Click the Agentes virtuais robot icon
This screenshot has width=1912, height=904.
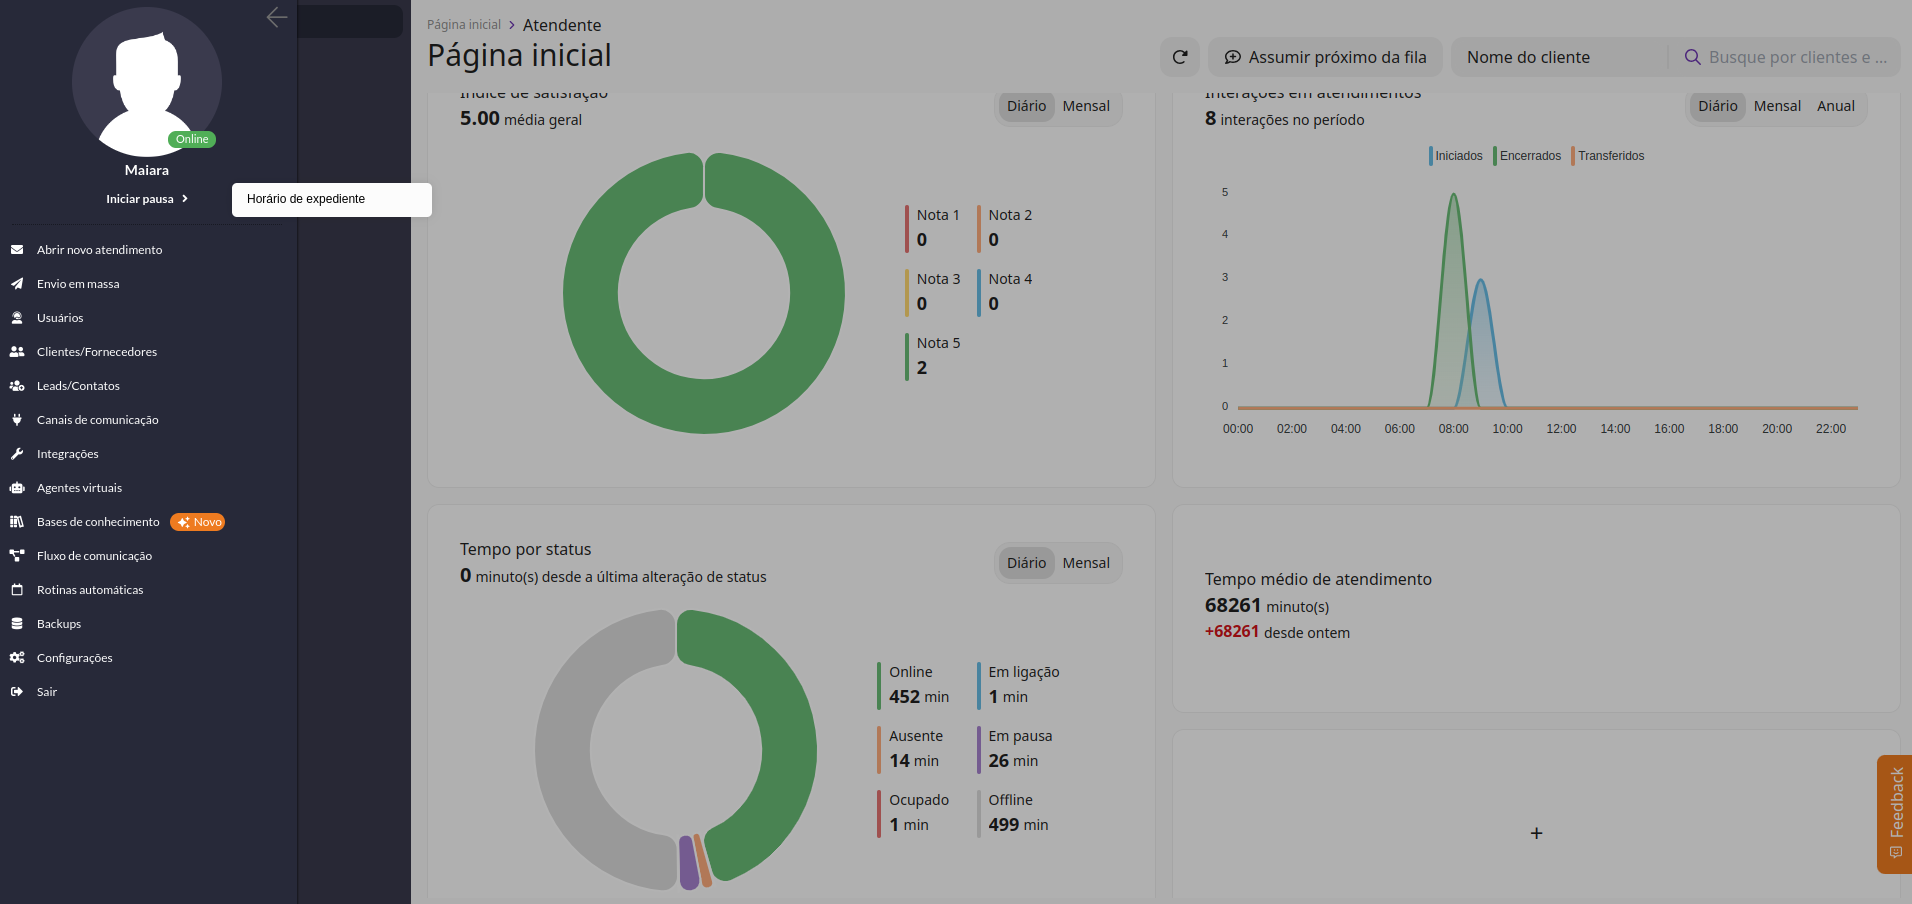(x=17, y=488)
